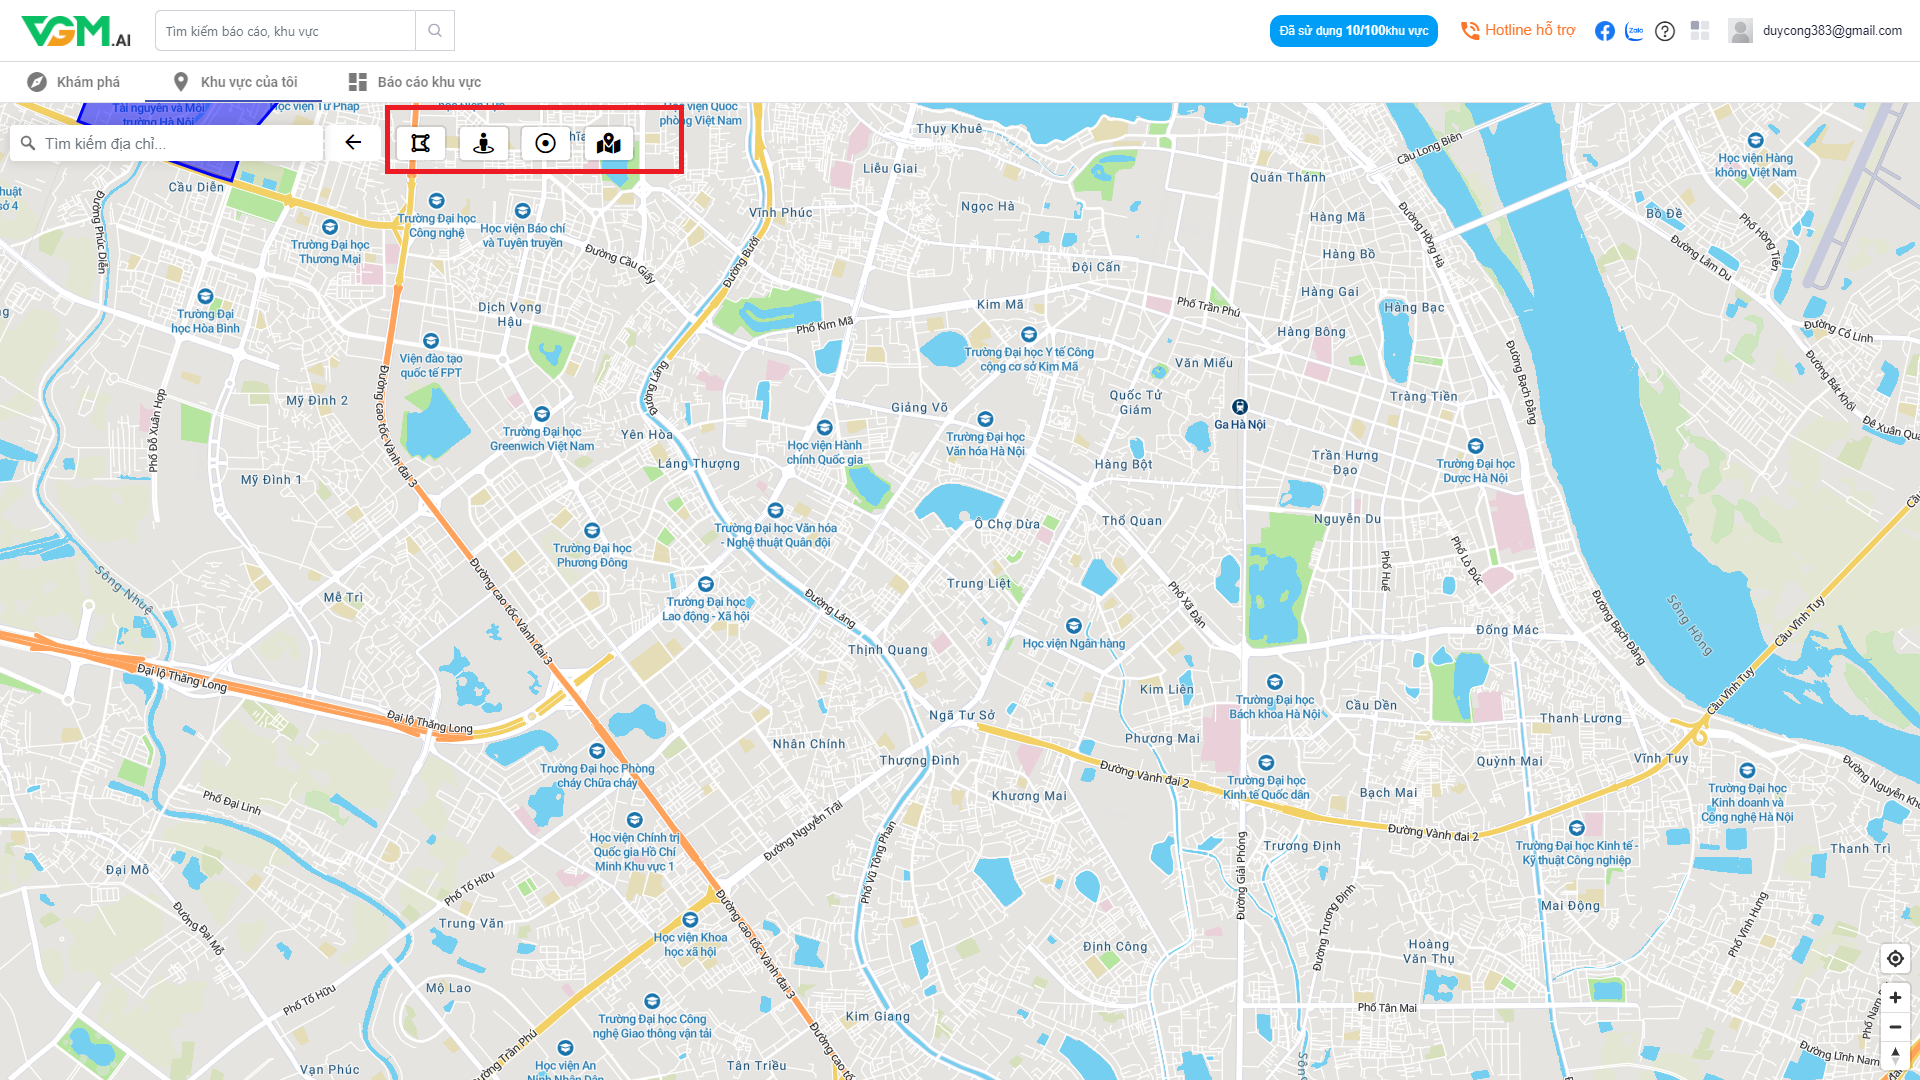Viewport: 1920px width, 1080px height.
Task: Reset map bearing with compass arrow
Action: pyautogui.click(x=1895, y=1054)
